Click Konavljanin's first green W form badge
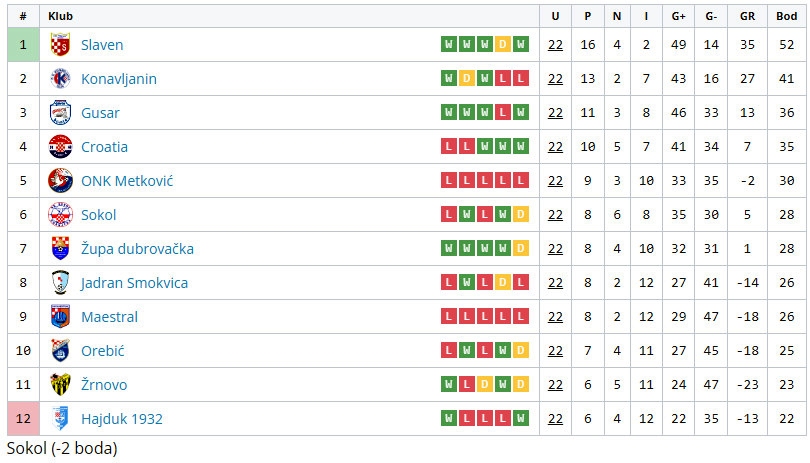810x463 pixels. (x=448, y=79)
